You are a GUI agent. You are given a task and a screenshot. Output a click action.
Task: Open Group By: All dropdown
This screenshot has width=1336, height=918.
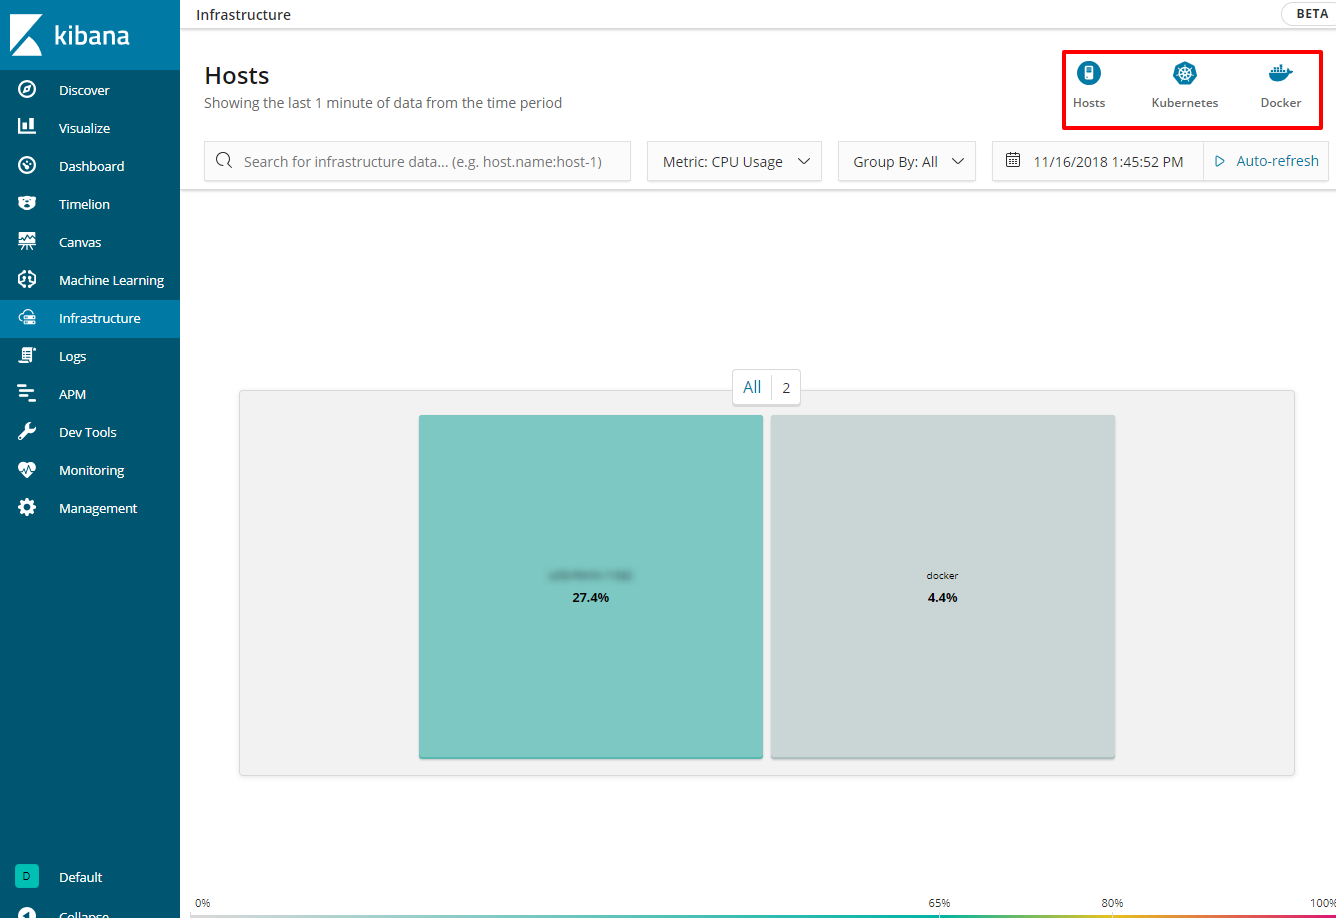click(x=906, y=161)
